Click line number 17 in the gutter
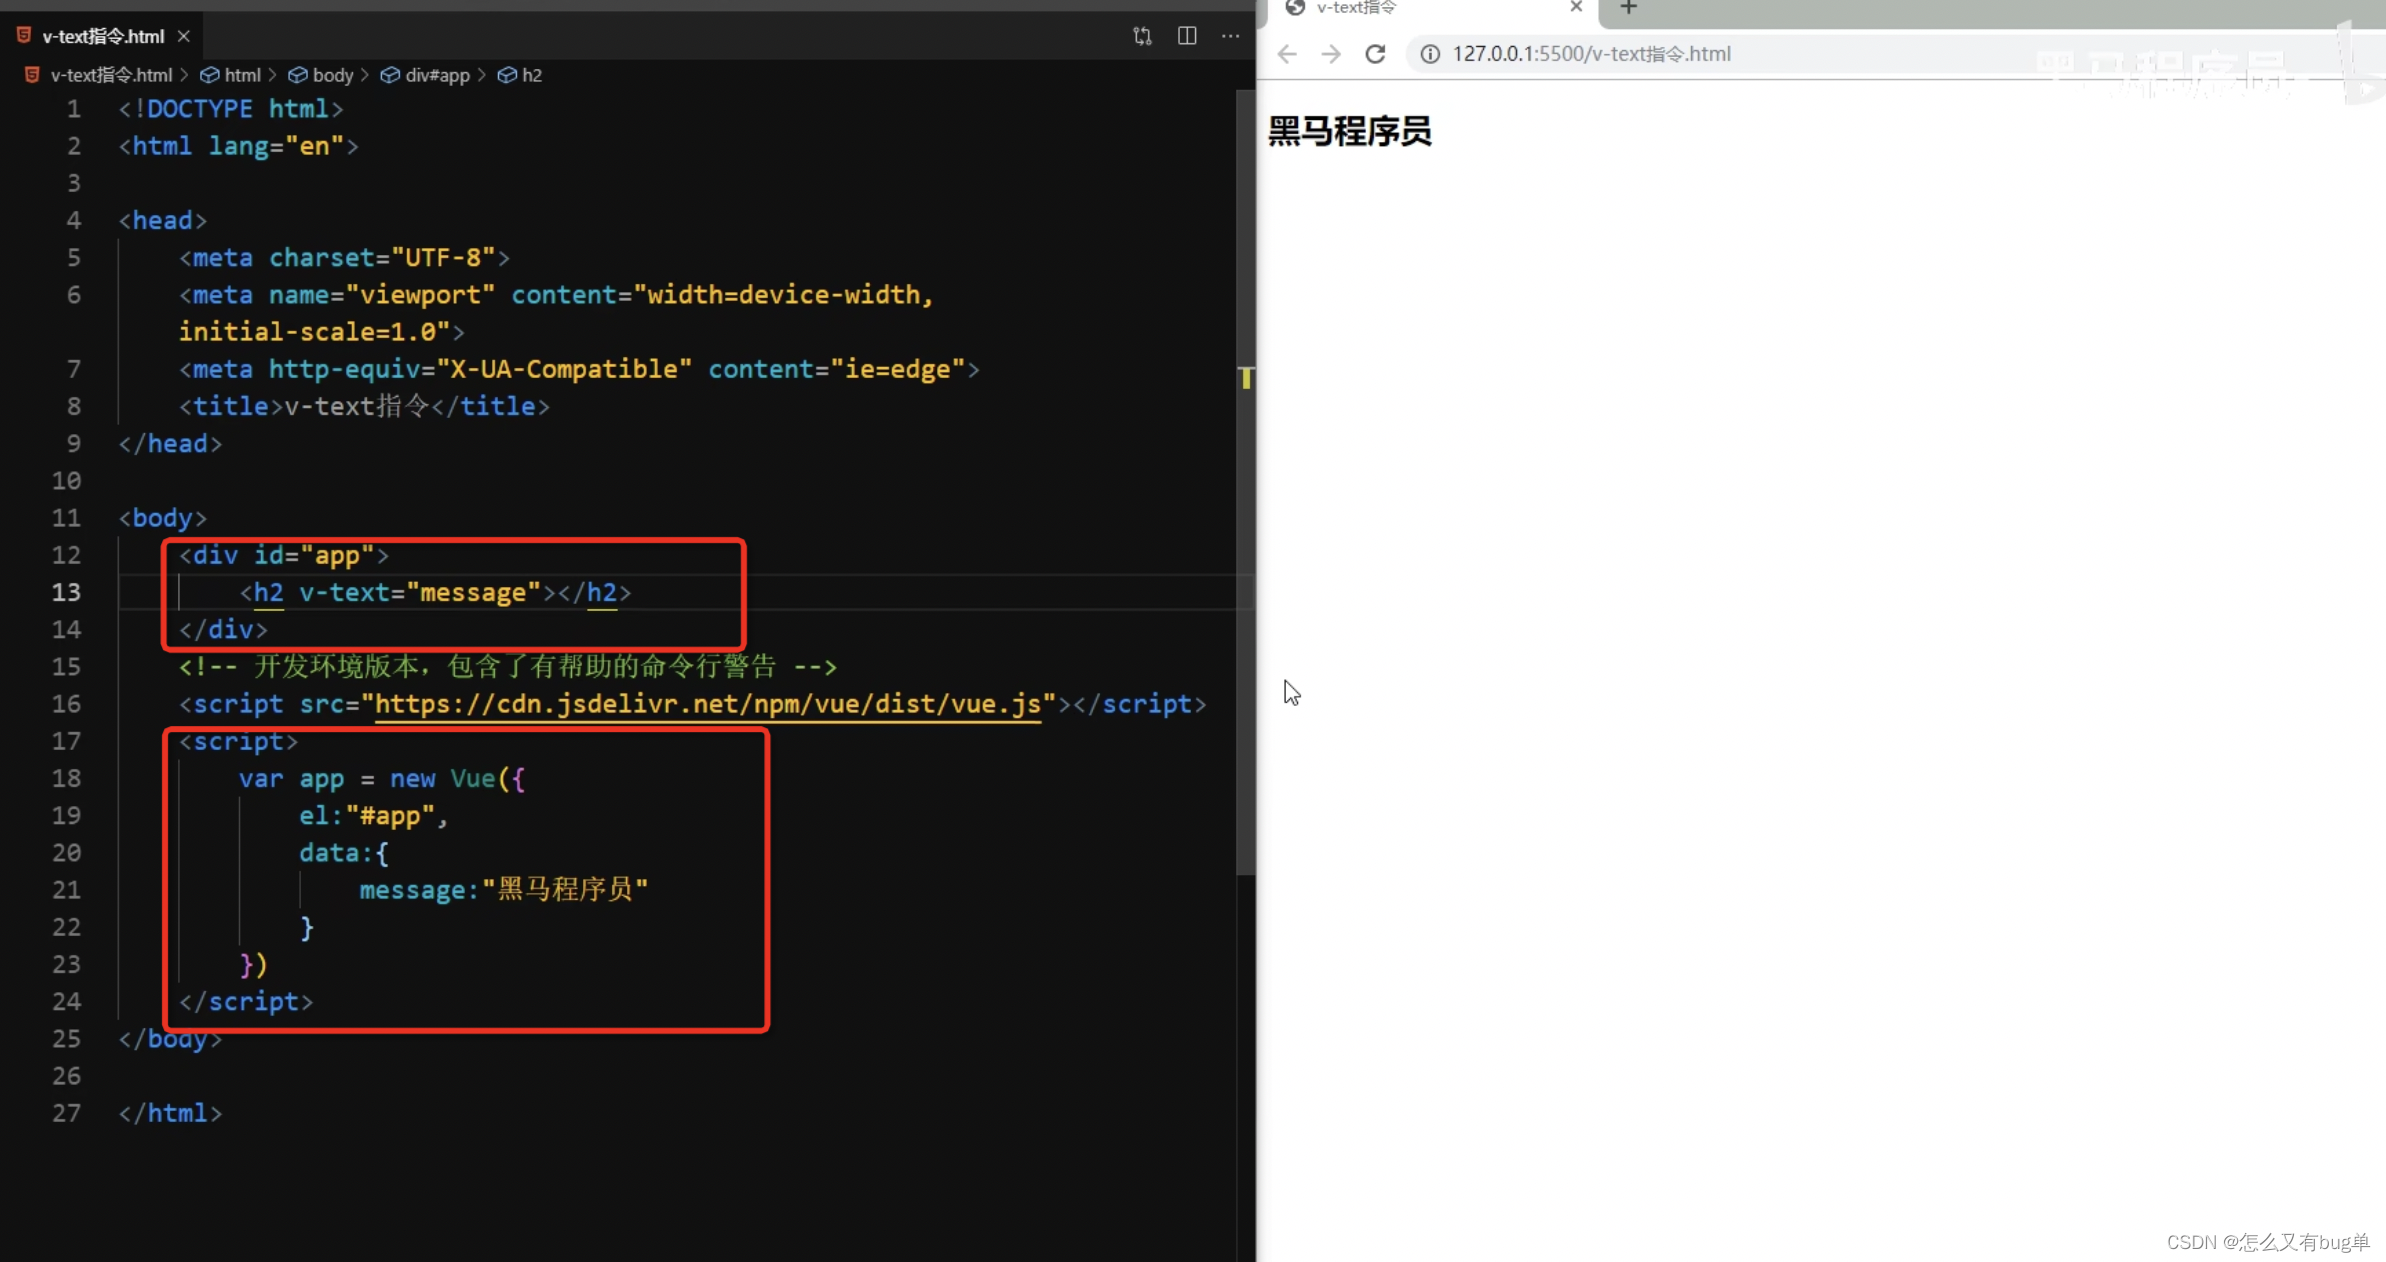Image resolution: width=2386 pixels, height=1262 pixels. pyautogui.click(x=66, y=741)
